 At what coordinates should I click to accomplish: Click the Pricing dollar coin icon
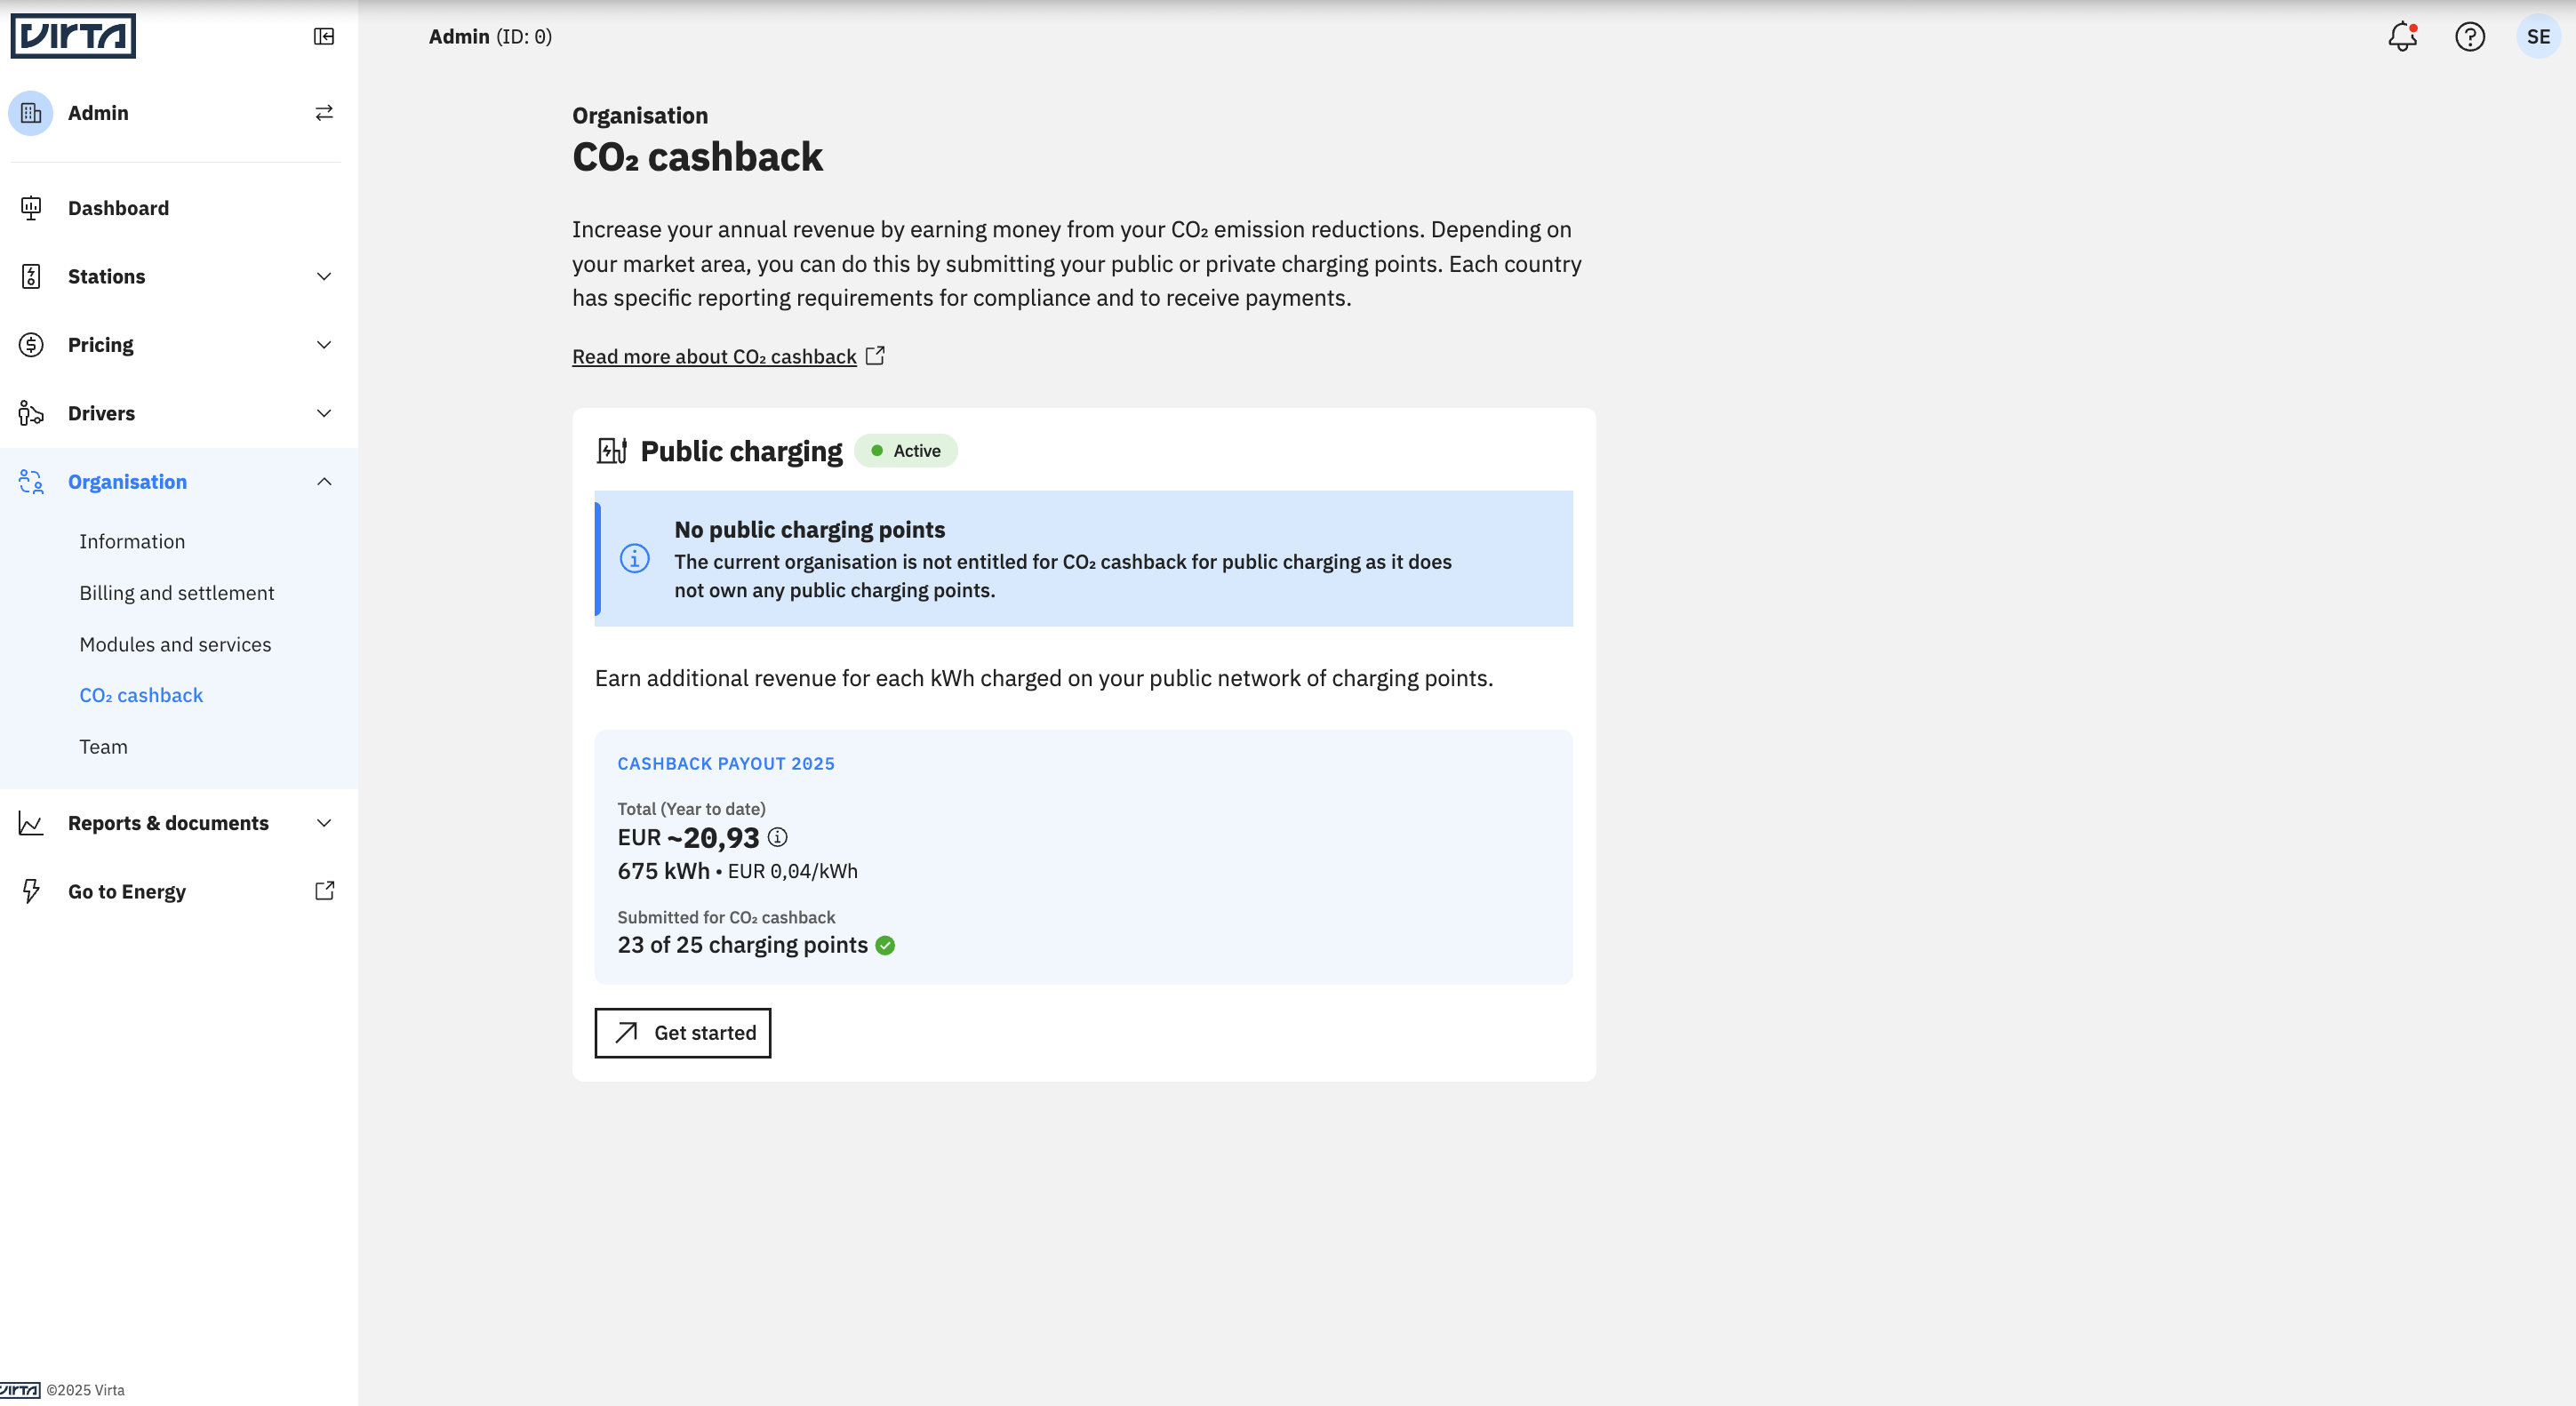[31, 345]
